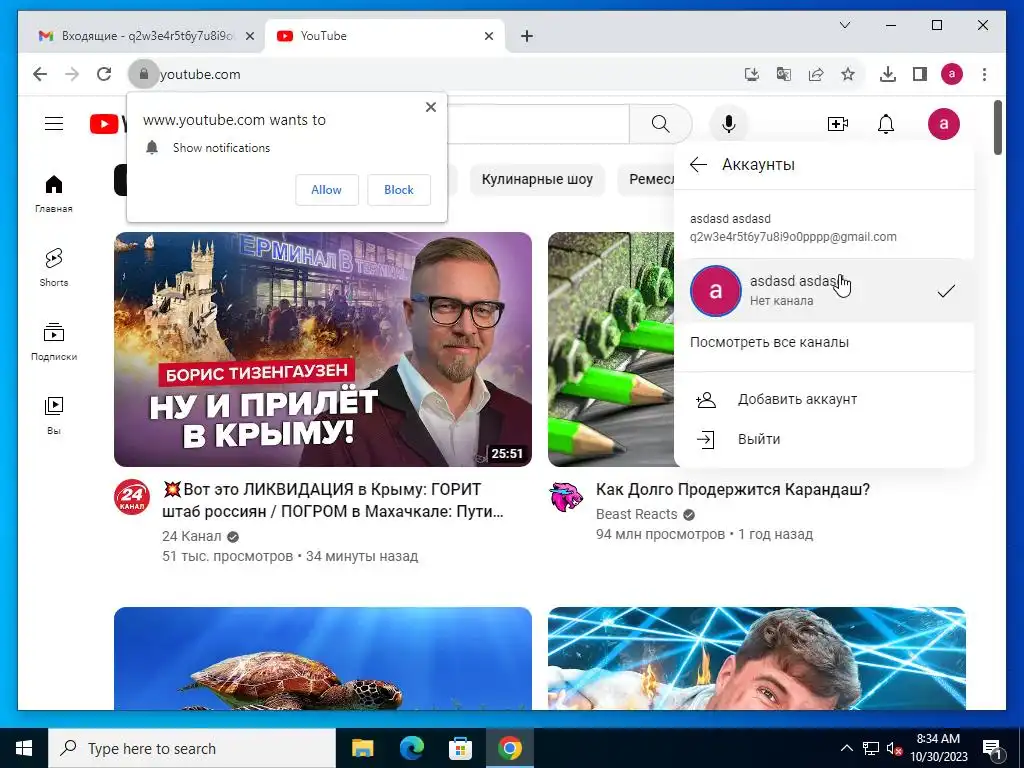This screenshot has width=1024, height=768.
Task: Open the 24 Канал channel name
Action: click(191, 536)
